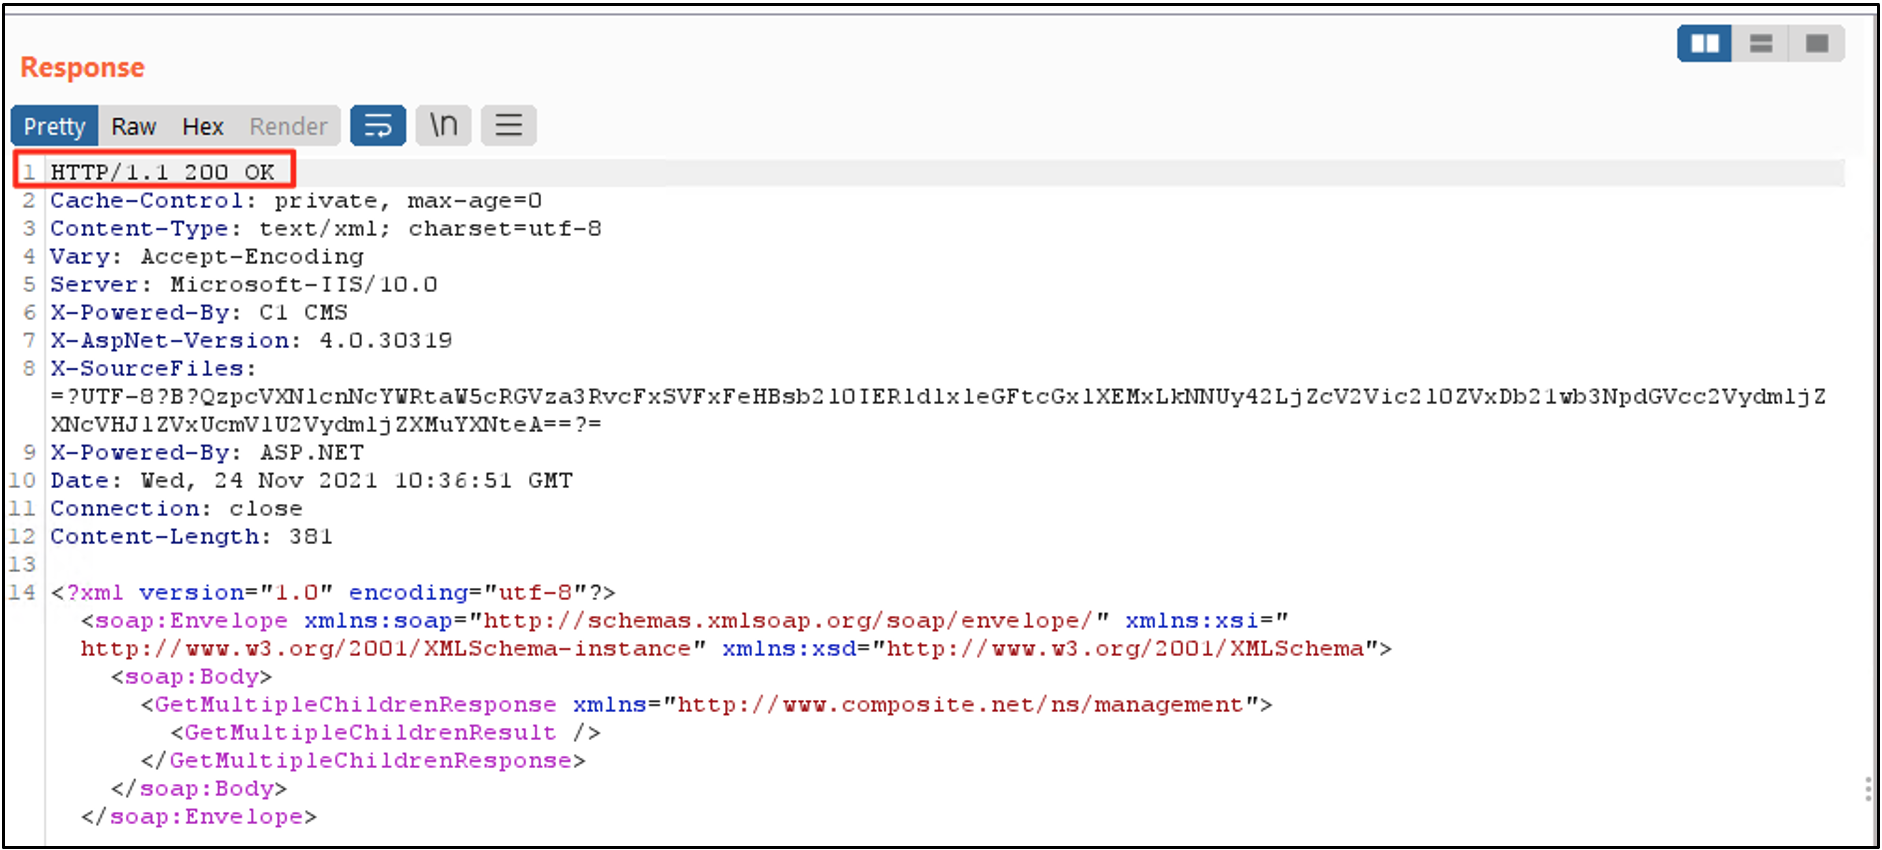Select the combined single-pane layout icon

pyautogui.click(x=1817, y=43)
